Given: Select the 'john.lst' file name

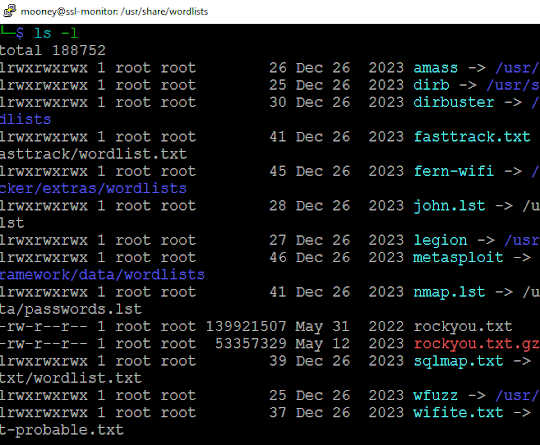Looking at the screenshot, I should pos(449,206).
